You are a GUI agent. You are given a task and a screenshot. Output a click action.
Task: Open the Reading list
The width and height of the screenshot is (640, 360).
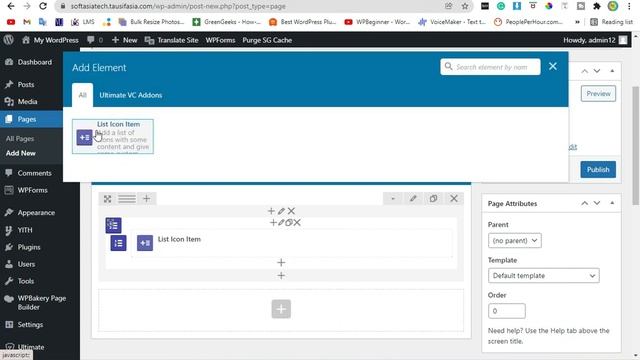(611, 22)
